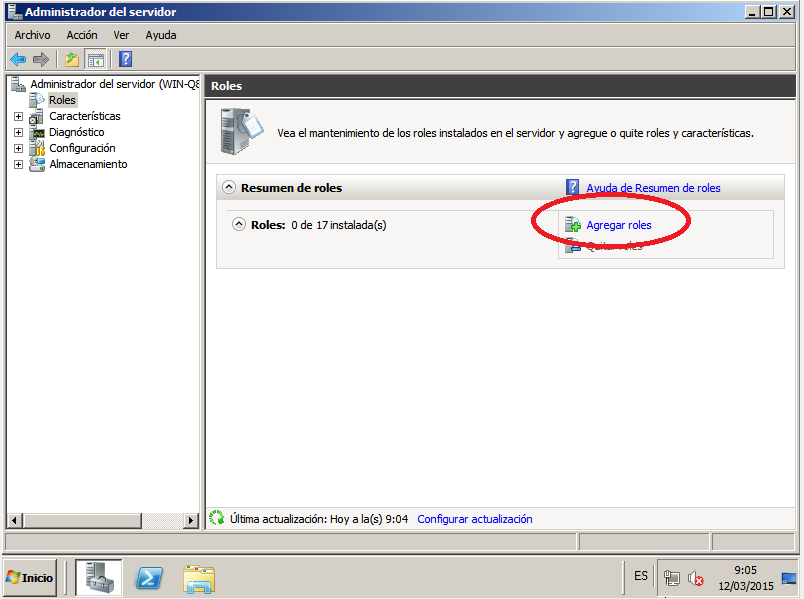The width and height of the screenshot is (804, 599).
Task: Open the Acción menu
Action: click(82, 35)
